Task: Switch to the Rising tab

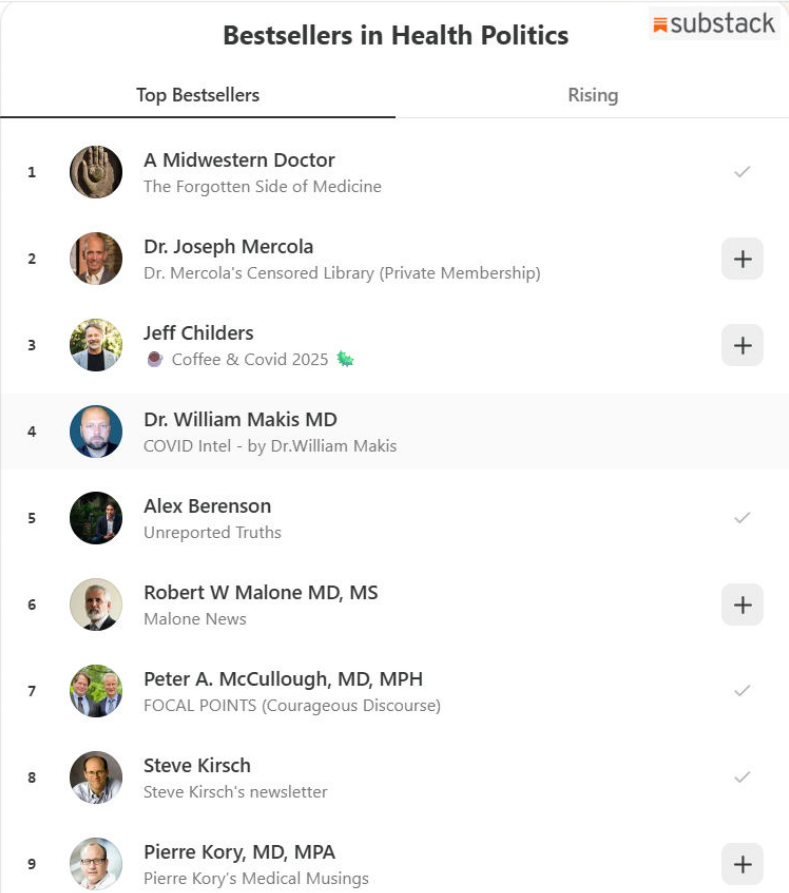Action: 593,95
